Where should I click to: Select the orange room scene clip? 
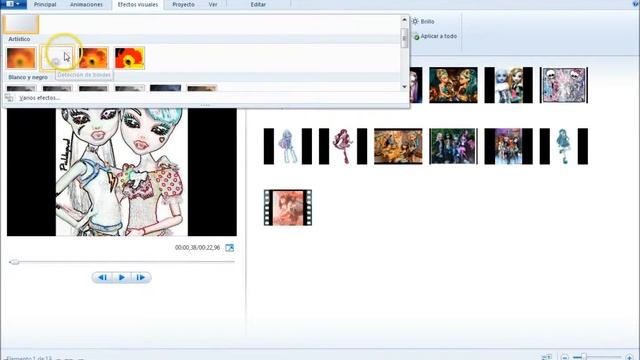pos(398,146)
